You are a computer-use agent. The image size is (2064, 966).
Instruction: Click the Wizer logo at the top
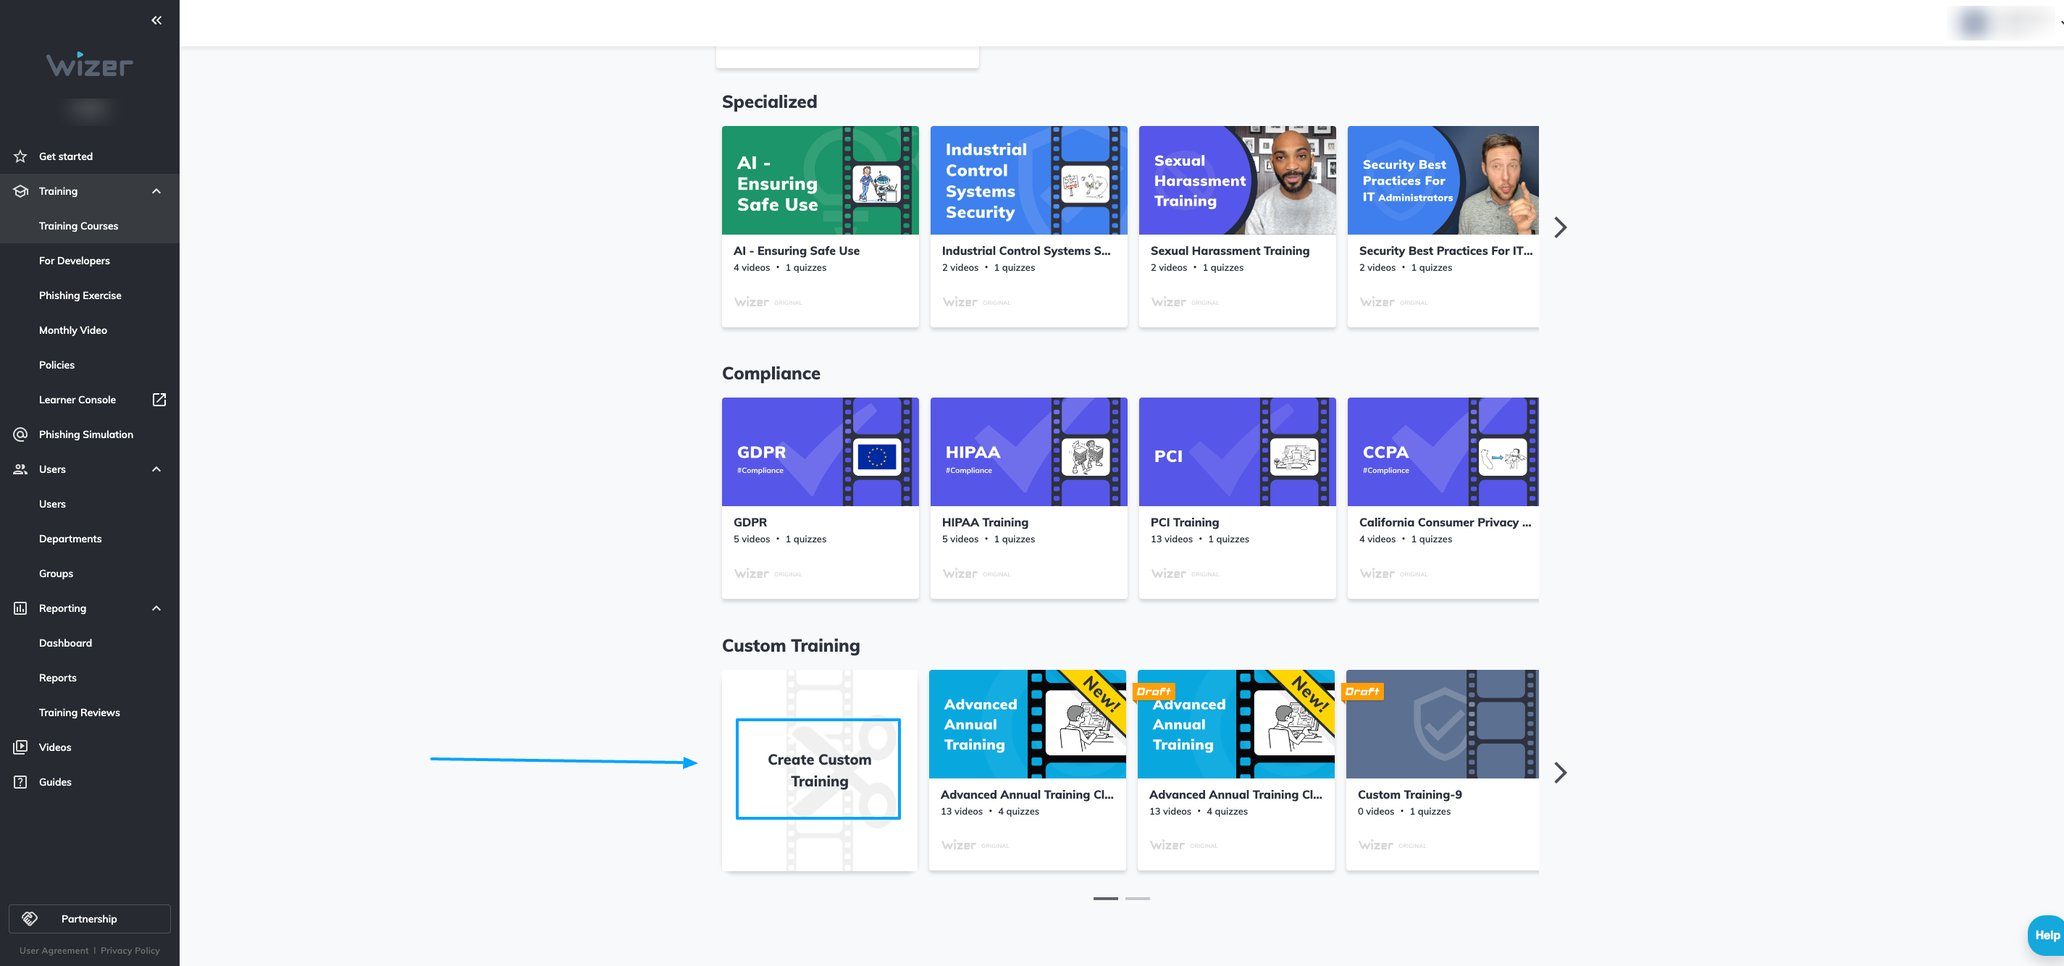click(89, 66)
